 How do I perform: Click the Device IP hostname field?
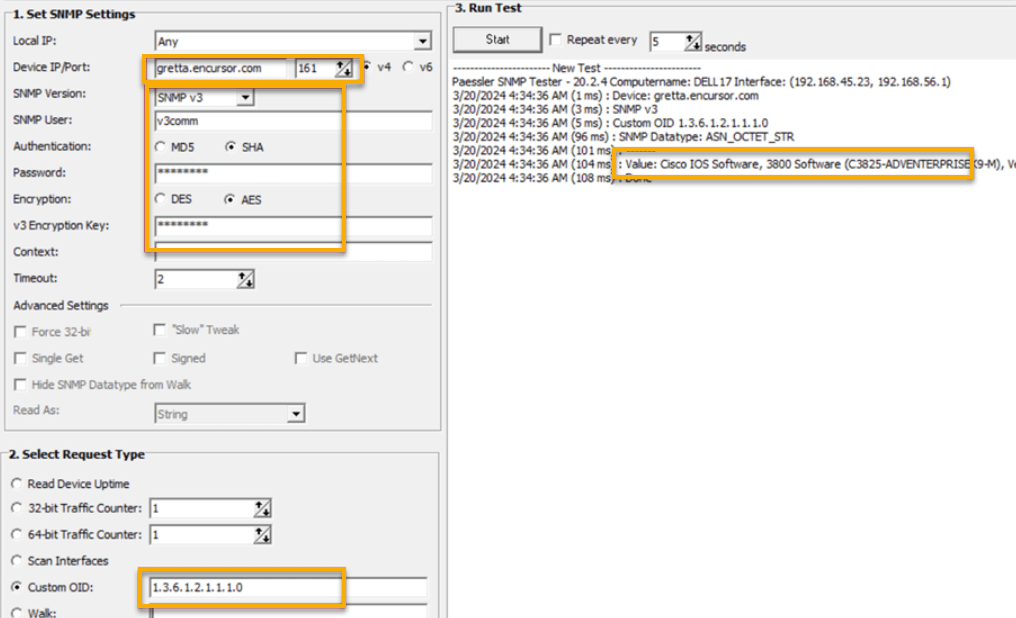click(x=220, y=69)
